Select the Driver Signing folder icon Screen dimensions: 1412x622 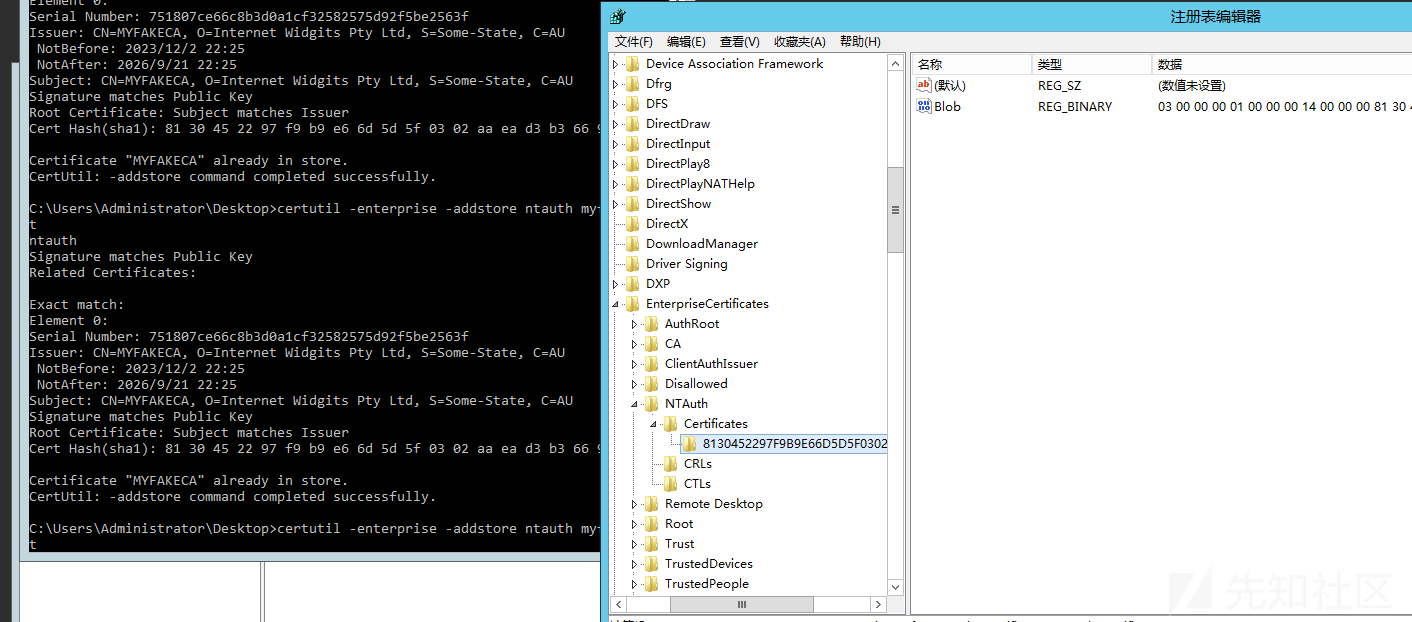click(x=632, y=264)
